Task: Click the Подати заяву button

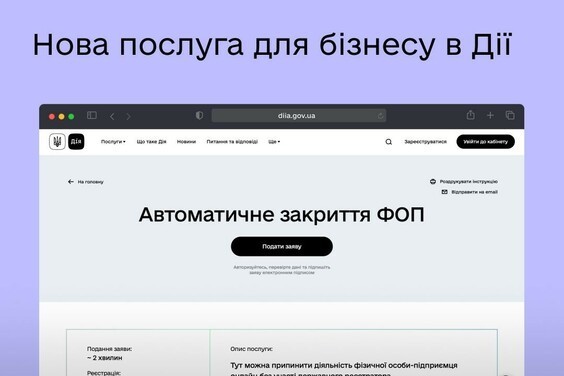Action: [282, 246]
